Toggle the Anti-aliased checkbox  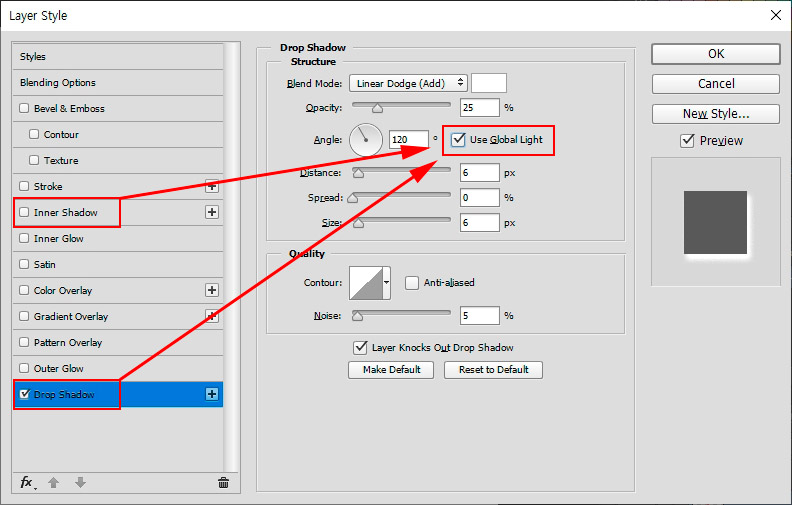(412, 283)
